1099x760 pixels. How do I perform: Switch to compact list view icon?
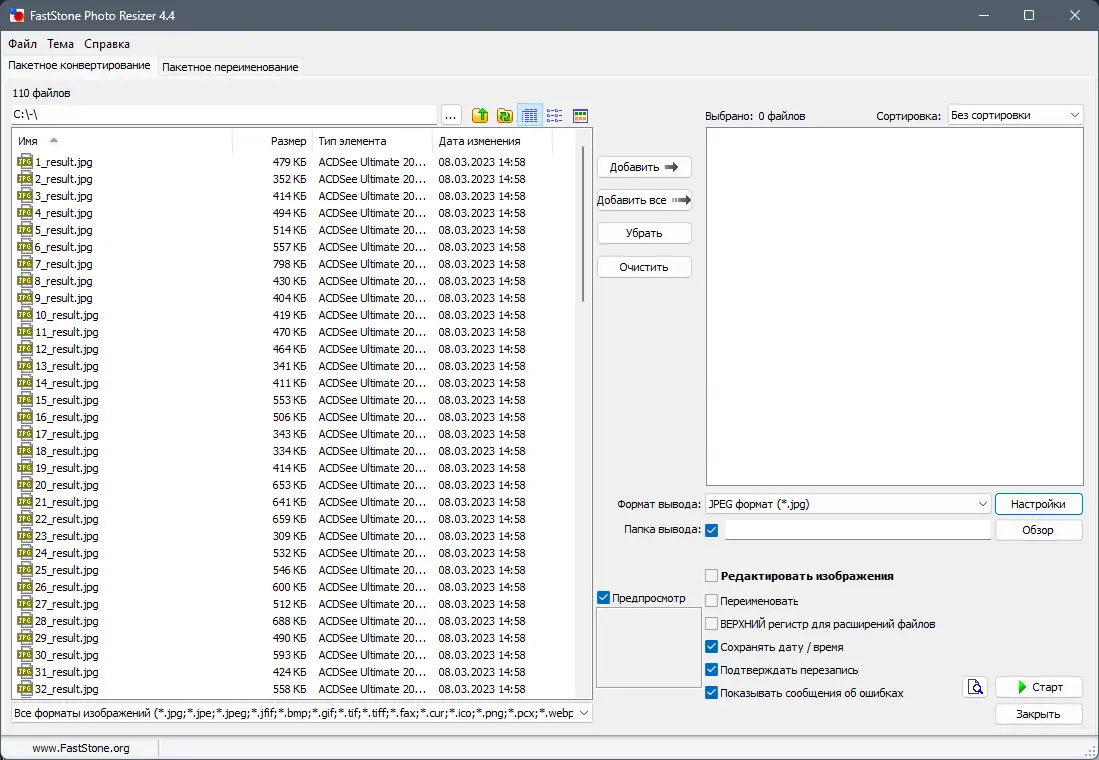pos(554,115)
